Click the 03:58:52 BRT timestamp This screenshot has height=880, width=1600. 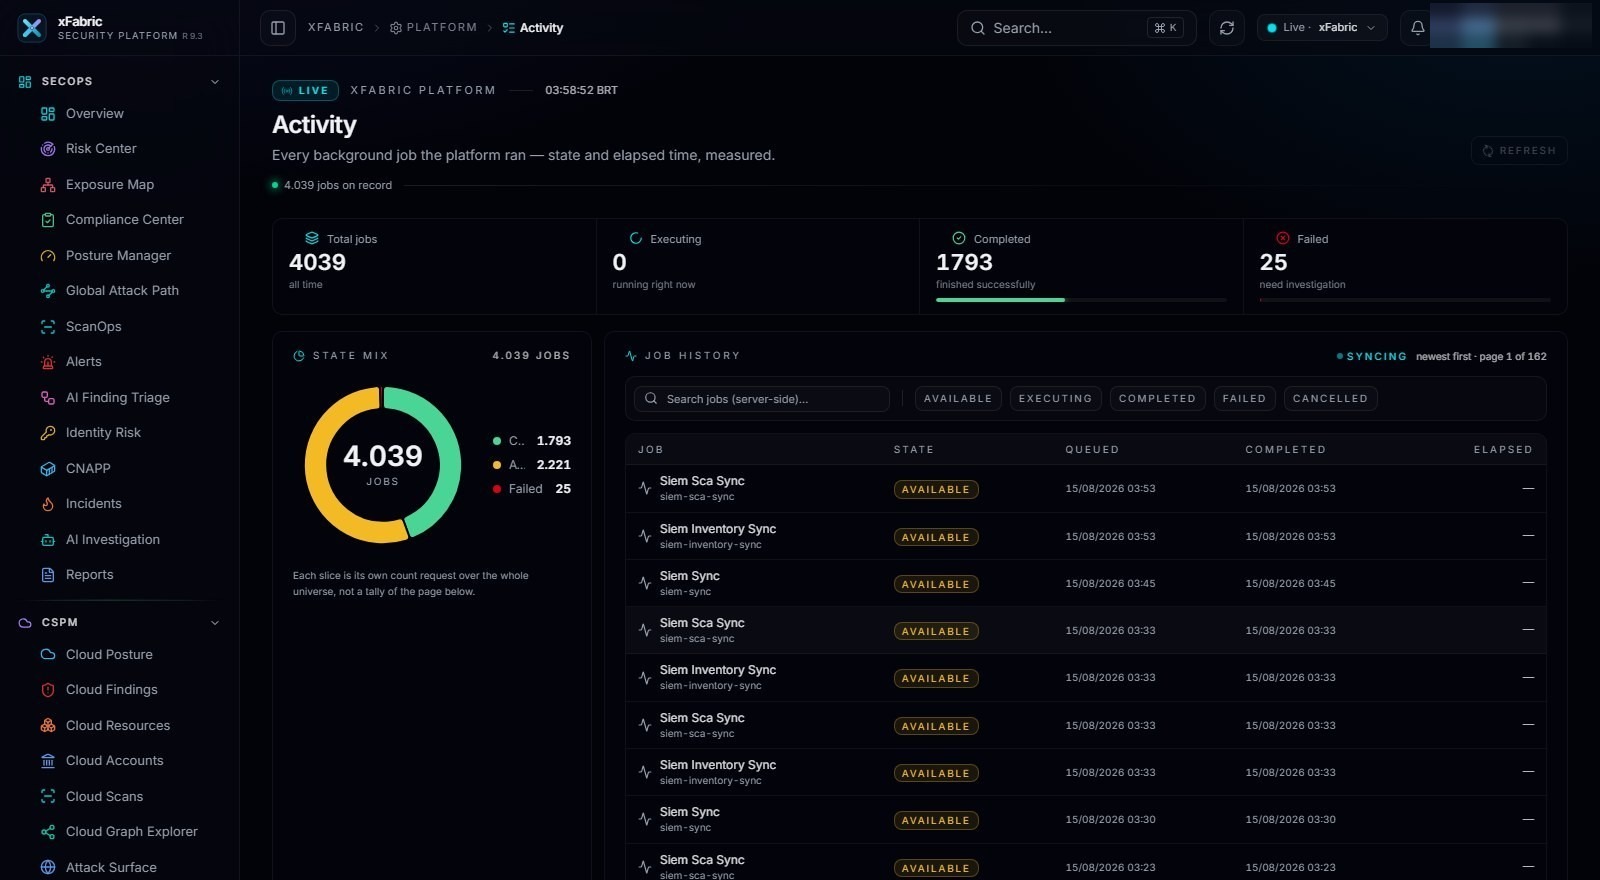coord(581,91)
